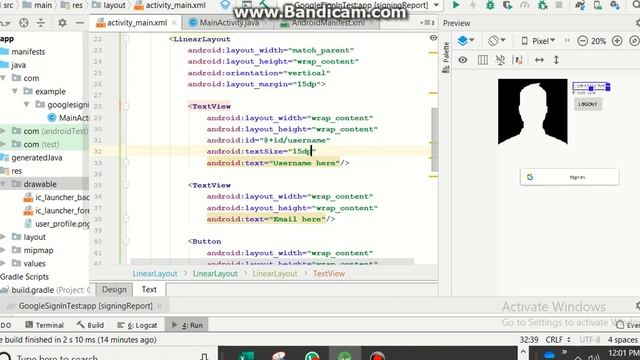The width and height of the screenshot is (640, 360).
Task: Open the Terminal tool window
Action: pyautogui.click(x=44, y=325)
